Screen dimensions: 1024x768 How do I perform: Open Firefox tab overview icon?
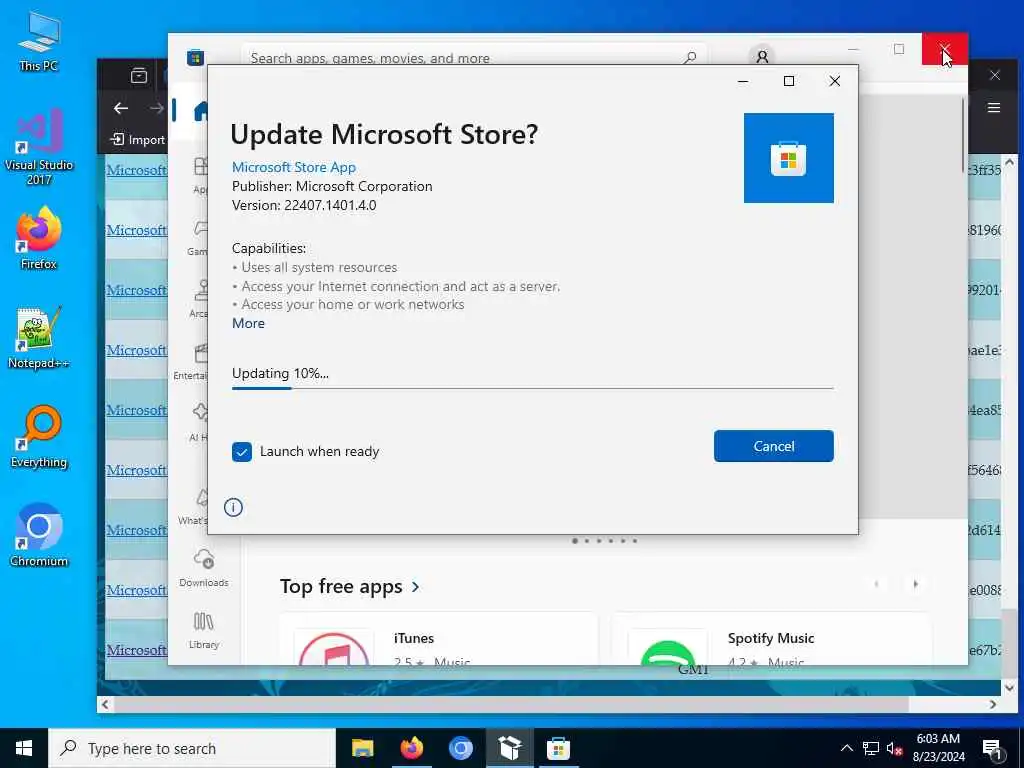pyautogui.click(x=138, y=76)
